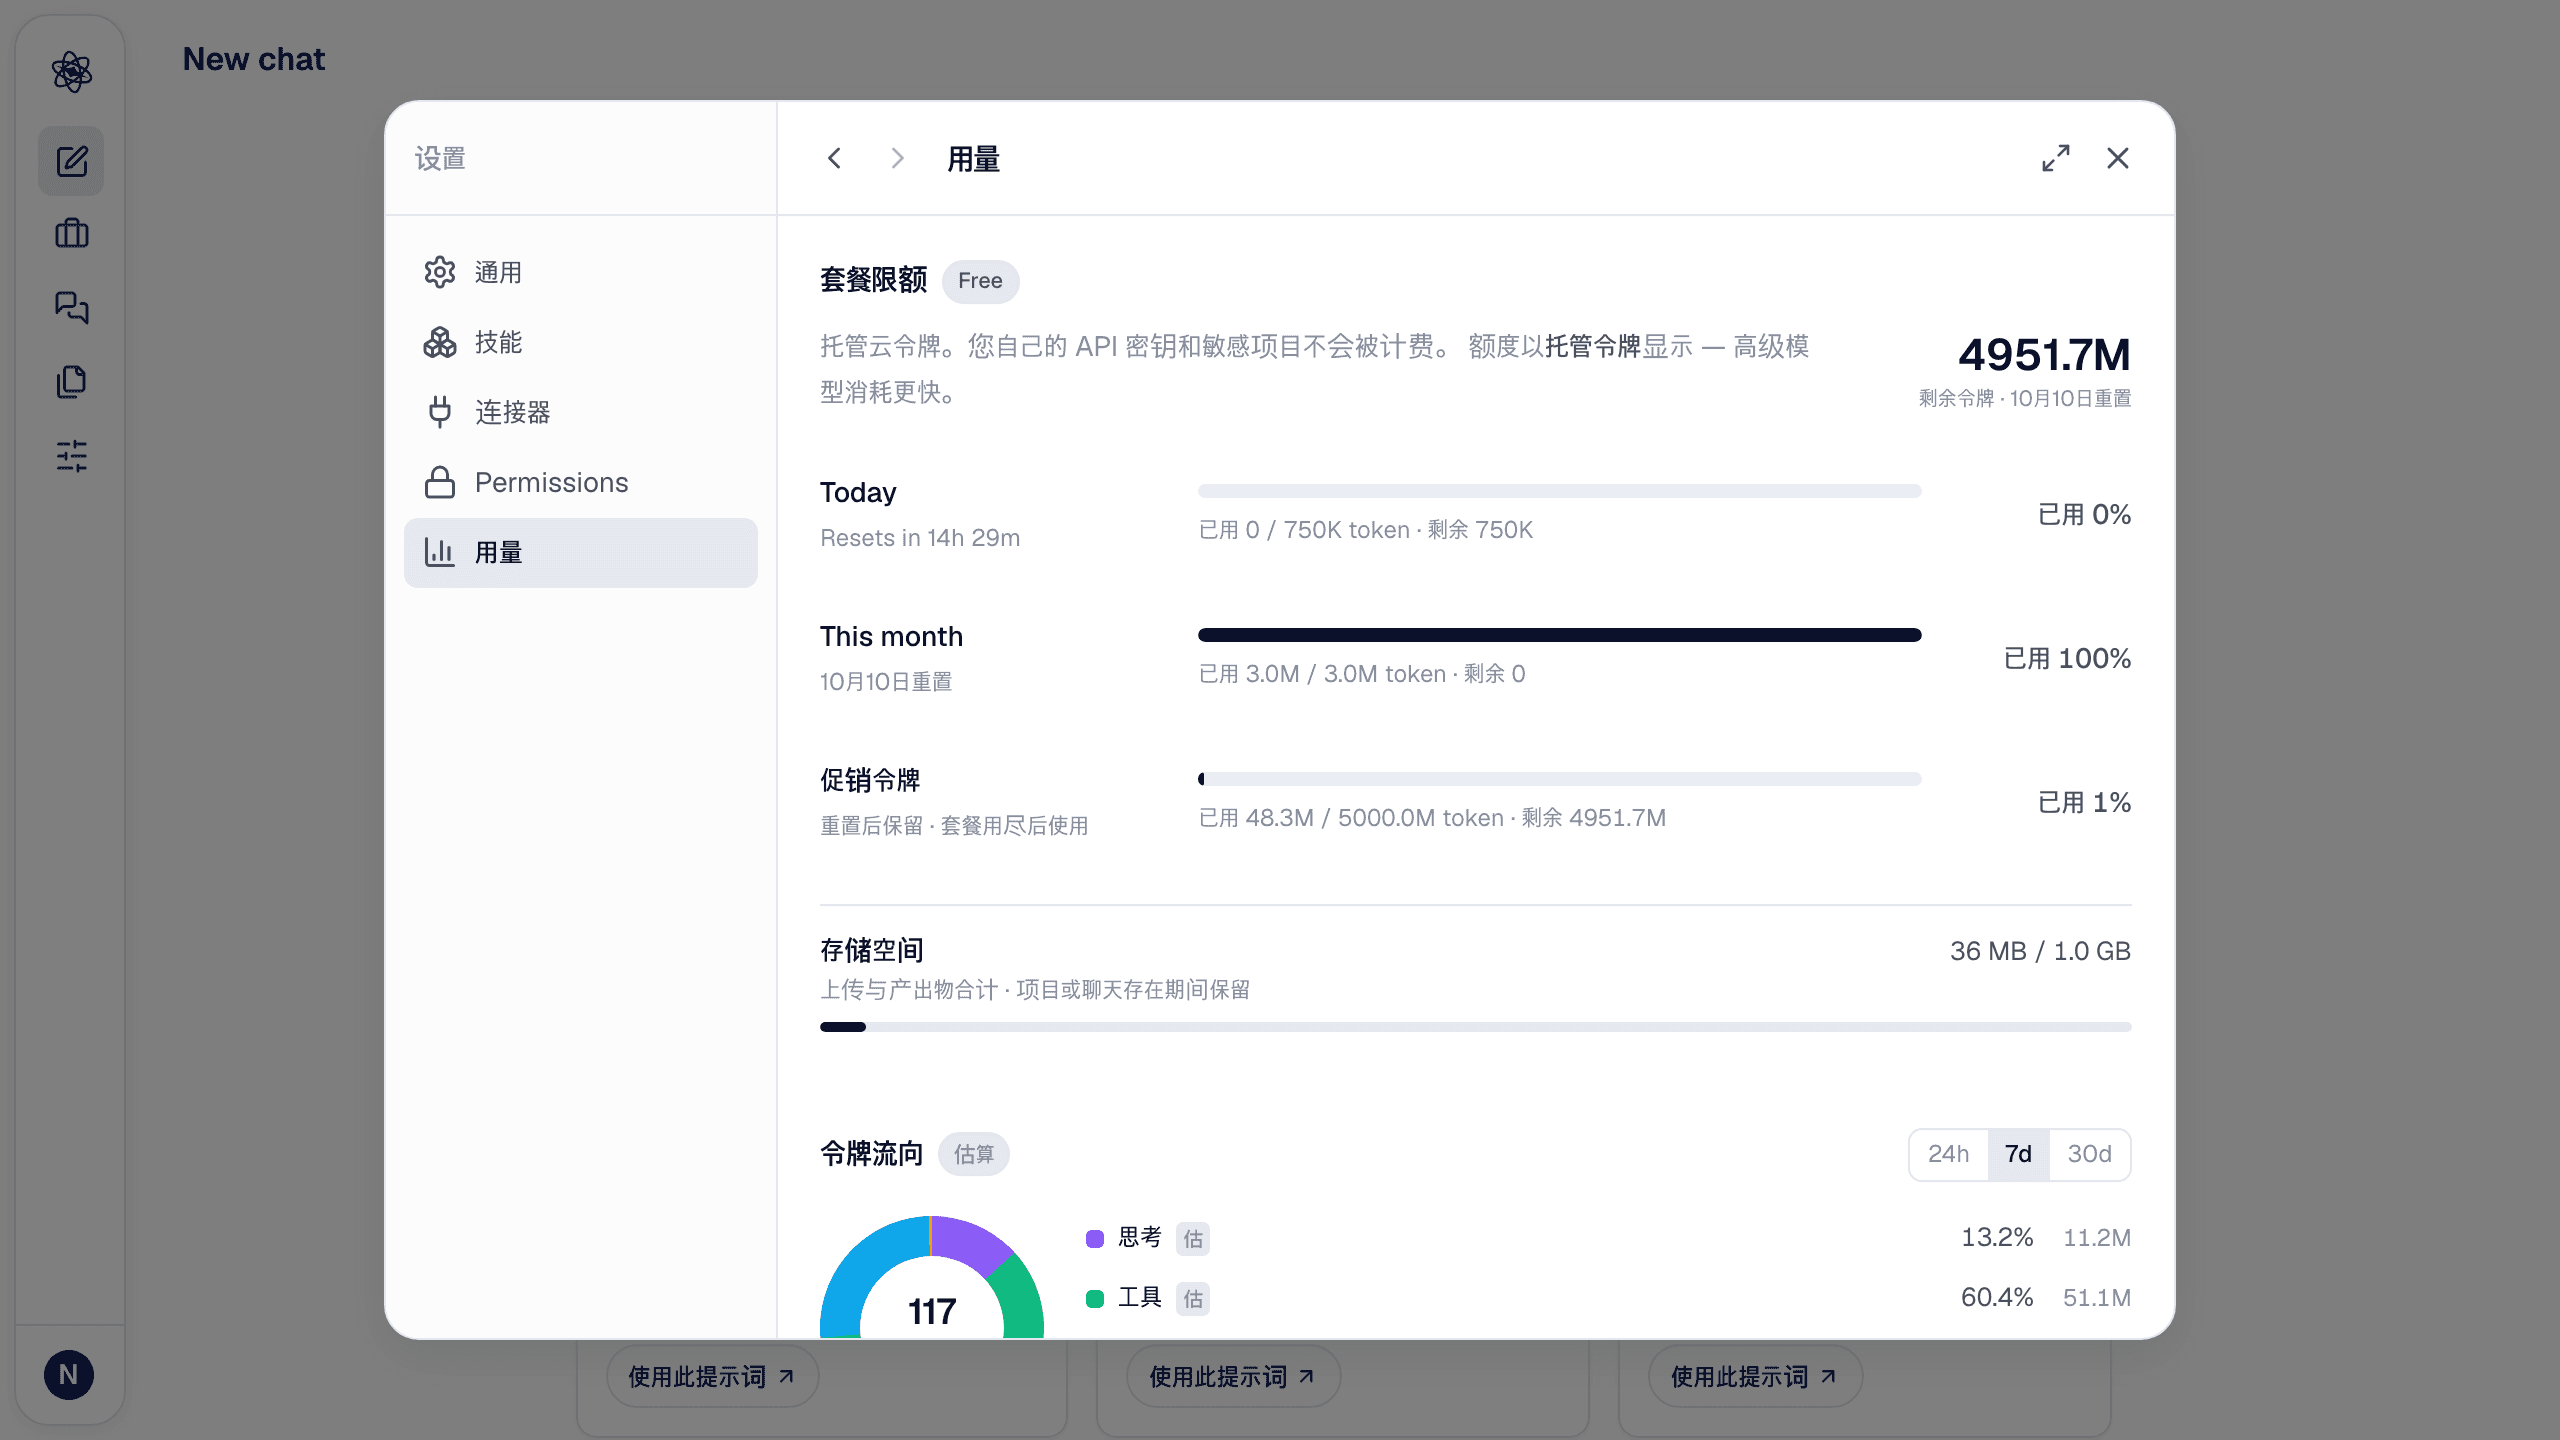This screenshot has width=2560, height=1440.
Task: Click Resets in 14h 29m text
Action: (920, 538)
